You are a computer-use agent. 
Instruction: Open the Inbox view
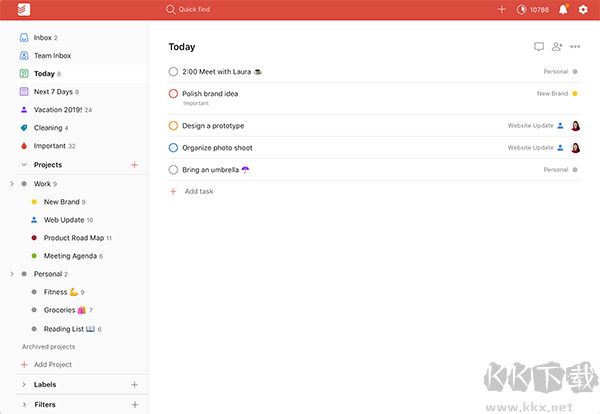(81, 37)
